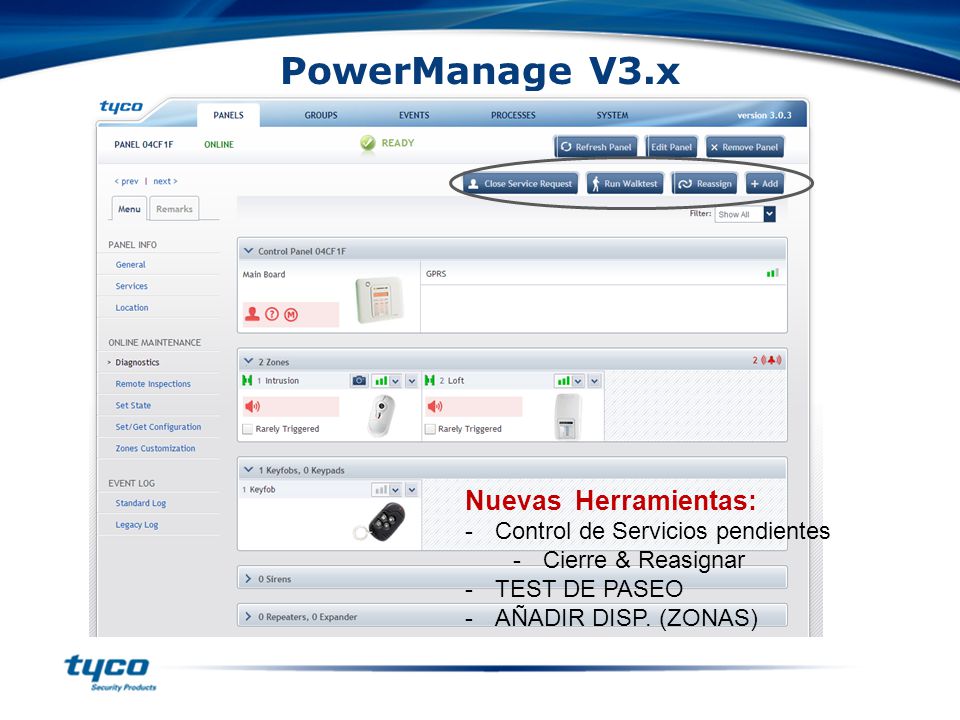Viewport: 960px width, 720px height.
Task: Click the Run Walktest button
Action: [x=624, y=183]
